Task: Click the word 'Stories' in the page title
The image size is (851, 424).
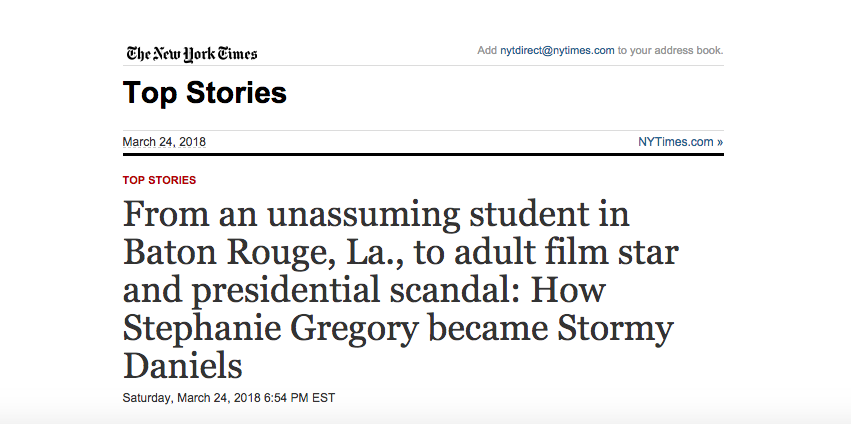Action: 236,92
